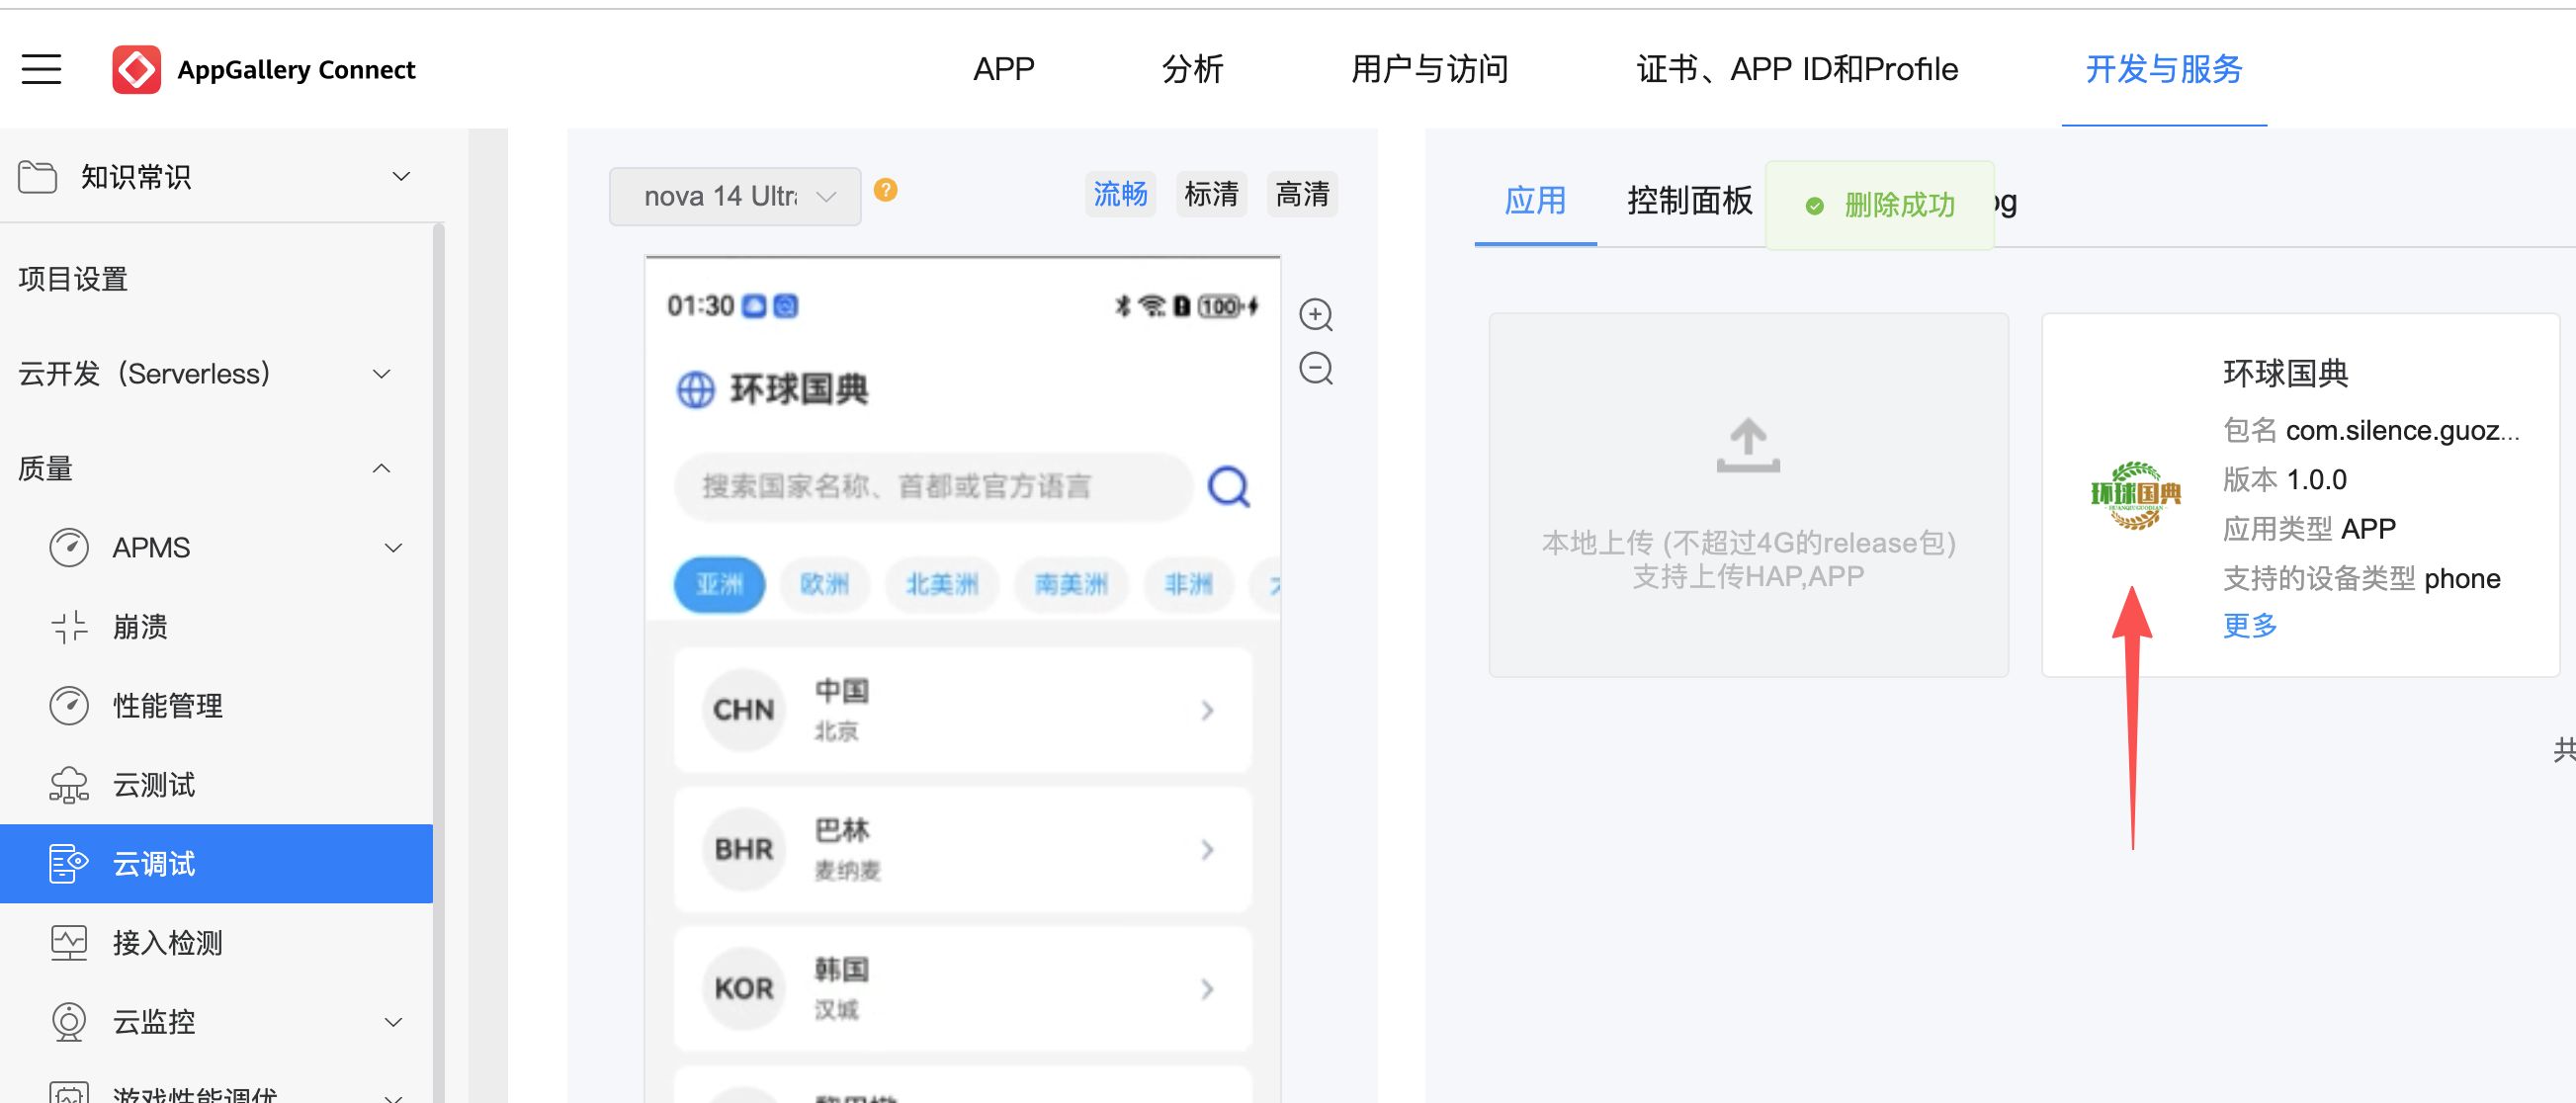
Task: Open 中国 row chevron
Action: click(x=1207, y=710)
